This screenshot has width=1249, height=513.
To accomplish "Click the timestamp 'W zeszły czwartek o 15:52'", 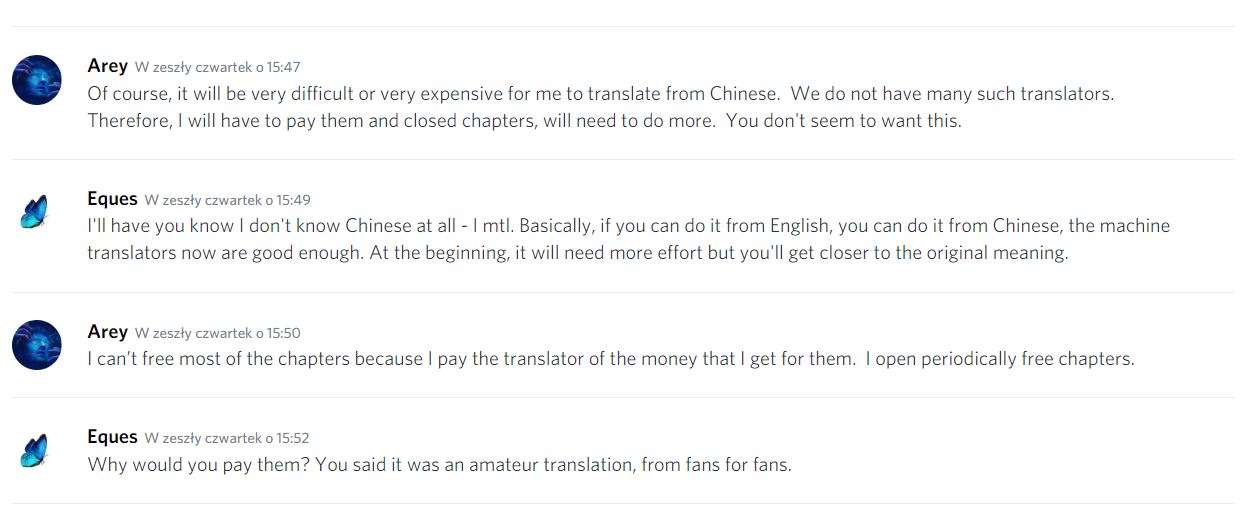I will [227, 438].
